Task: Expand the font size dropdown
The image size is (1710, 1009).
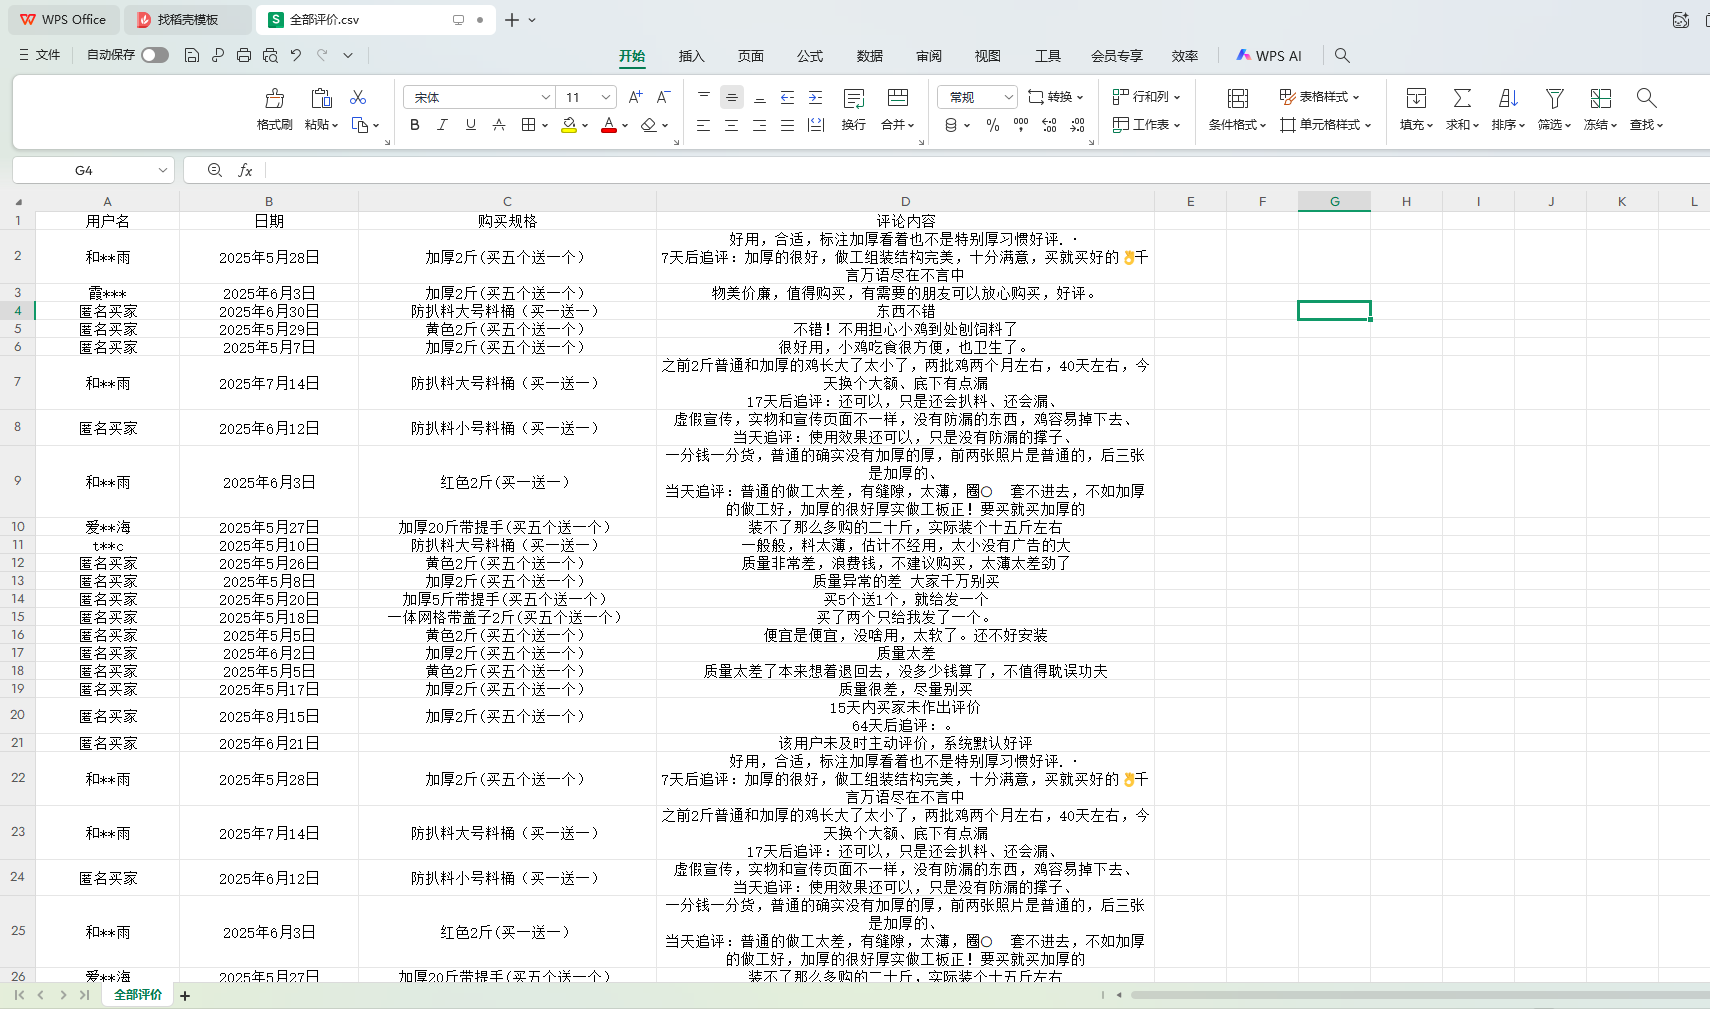Action: point(606,97)
